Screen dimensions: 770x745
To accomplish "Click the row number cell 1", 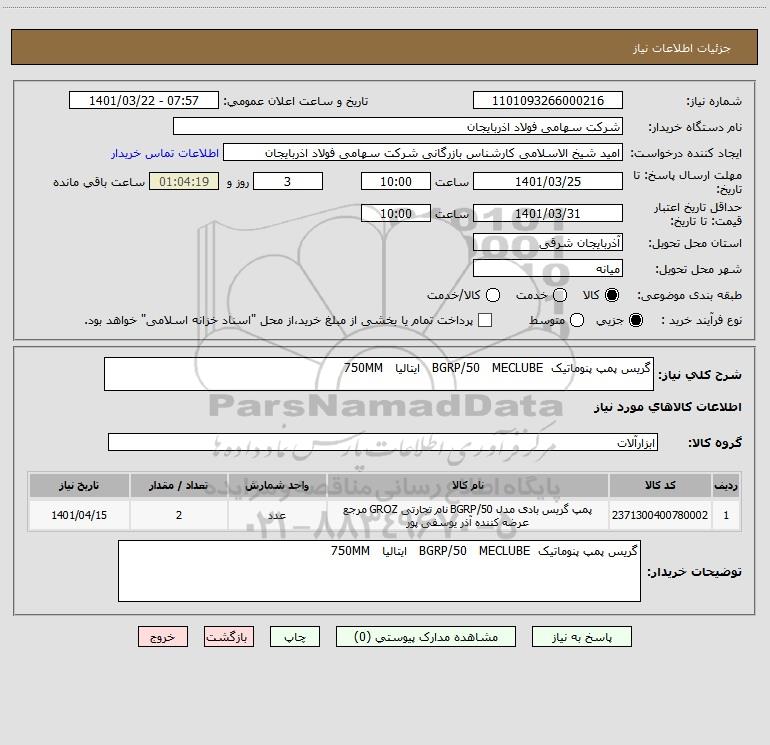I will 726,515.
